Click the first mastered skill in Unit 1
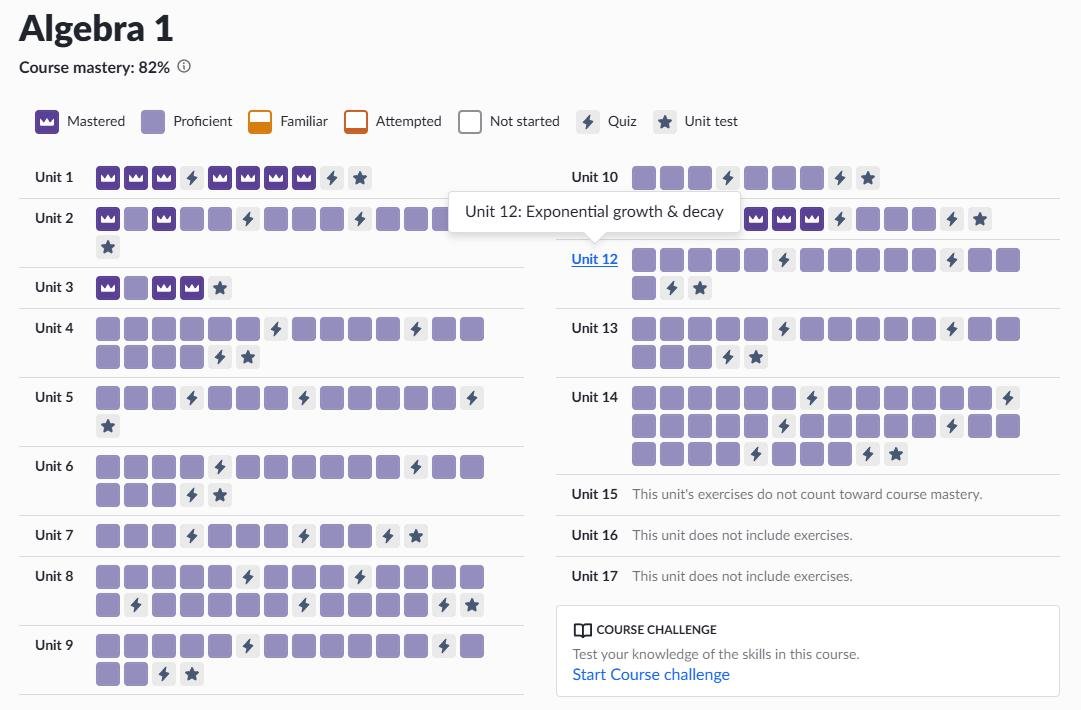 [x=108, y=178]
